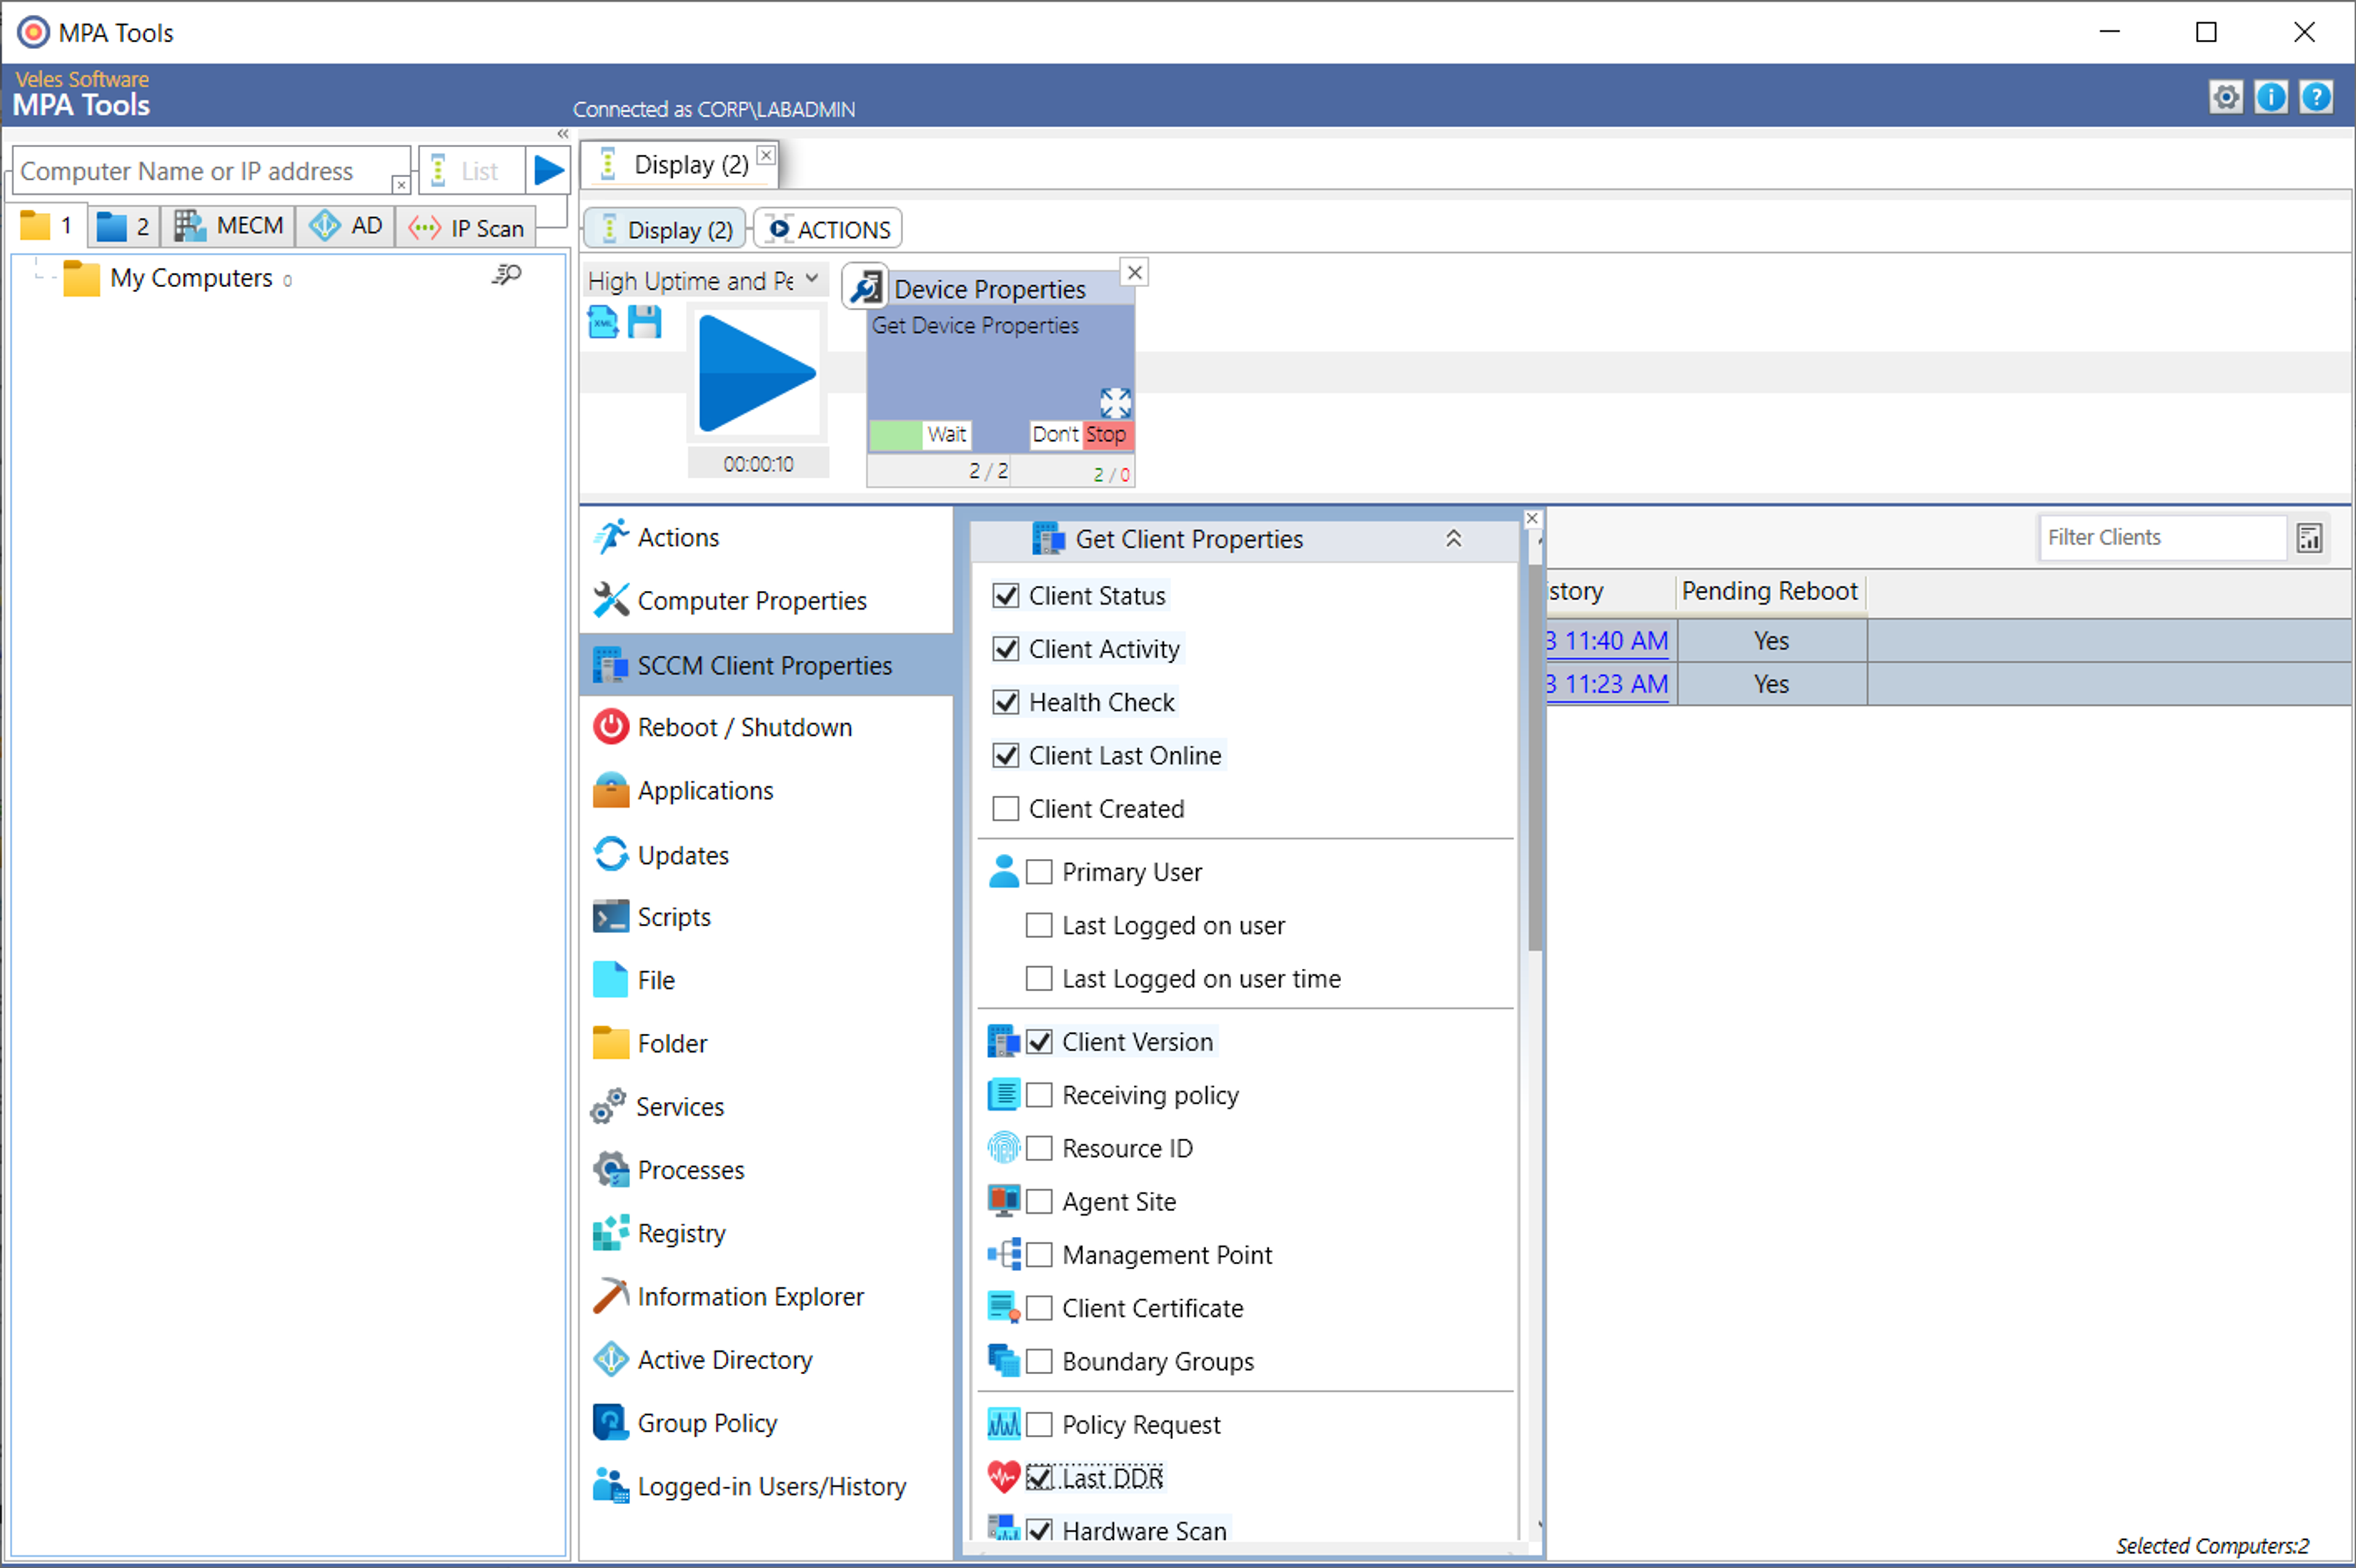2356x1568 pixels.
Task: Enable Last Logged on user time checkbox
Action: click(x=1039, y=978)
